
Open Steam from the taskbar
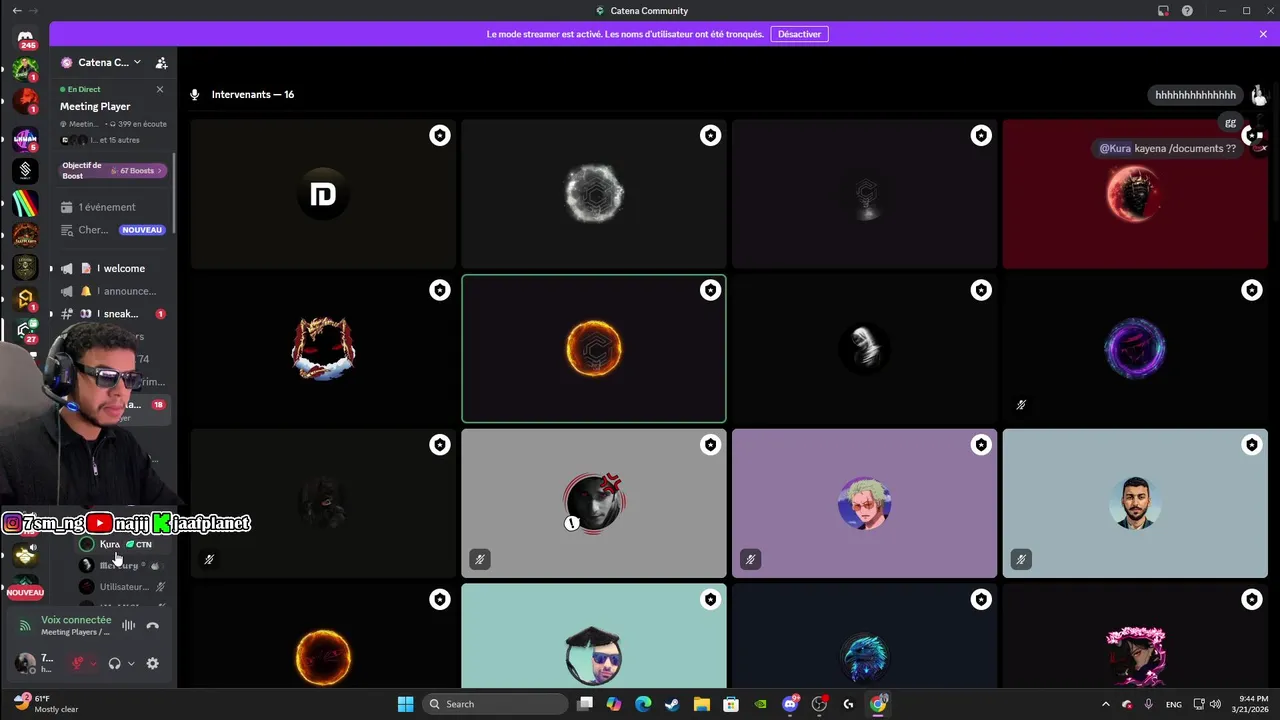pyautogui.click(x=672, y=704)
